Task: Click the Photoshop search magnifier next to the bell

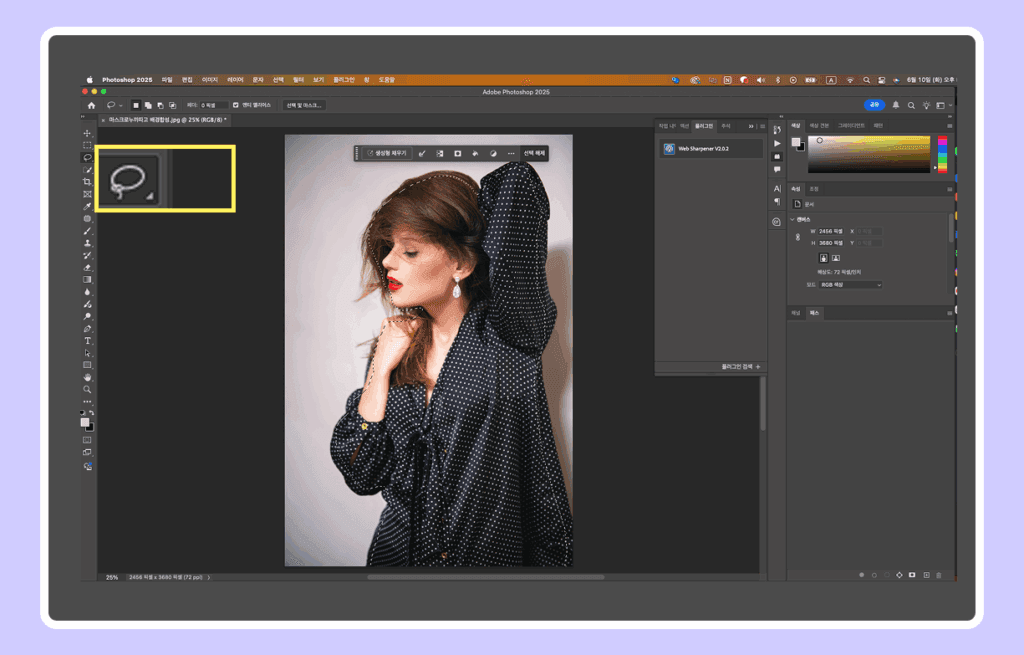Action: (x=911, y=105)
